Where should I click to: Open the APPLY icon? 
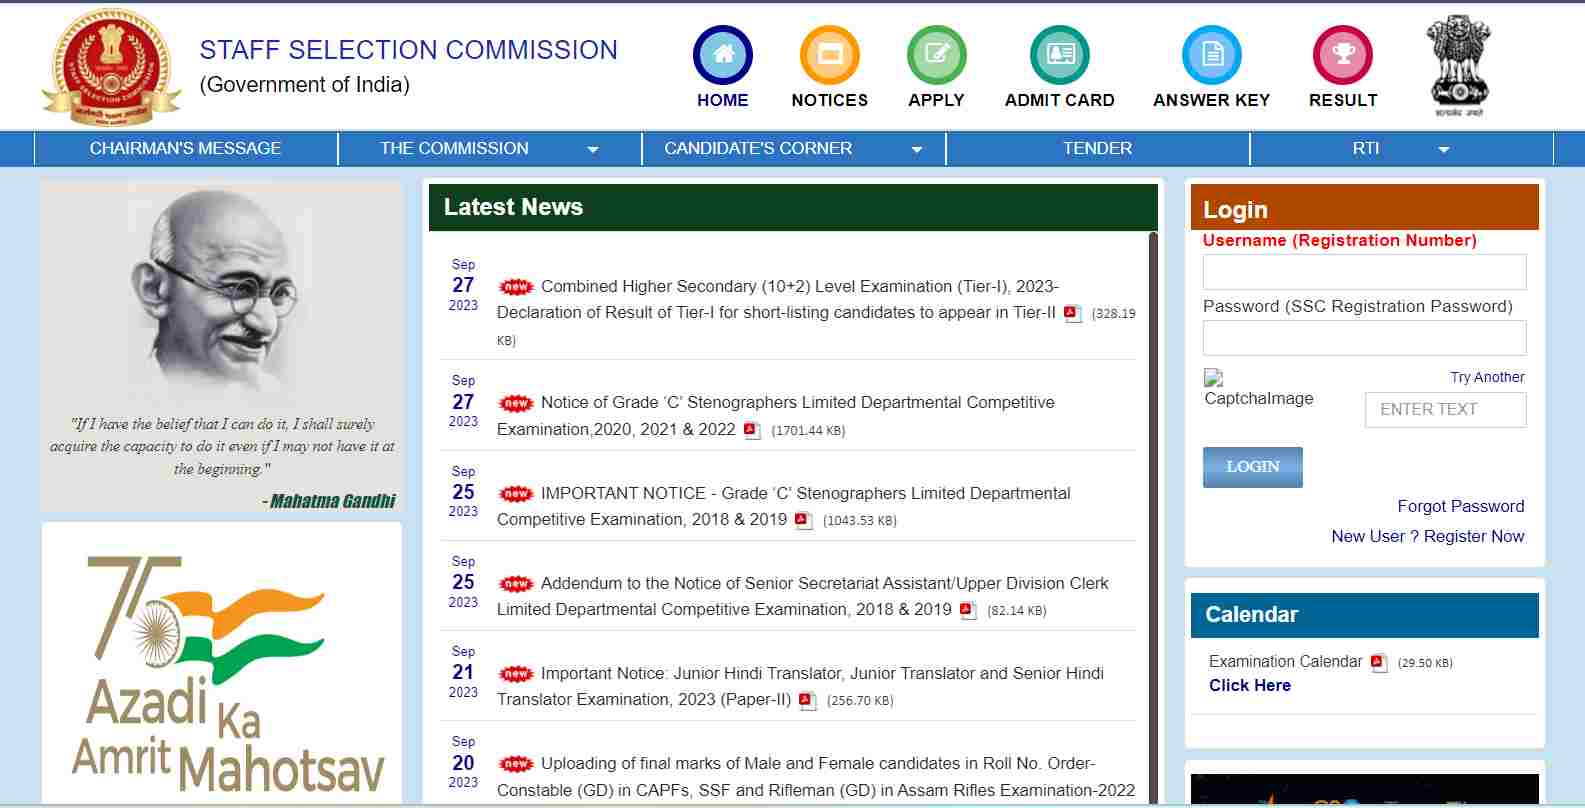click(x=937, y=55)
